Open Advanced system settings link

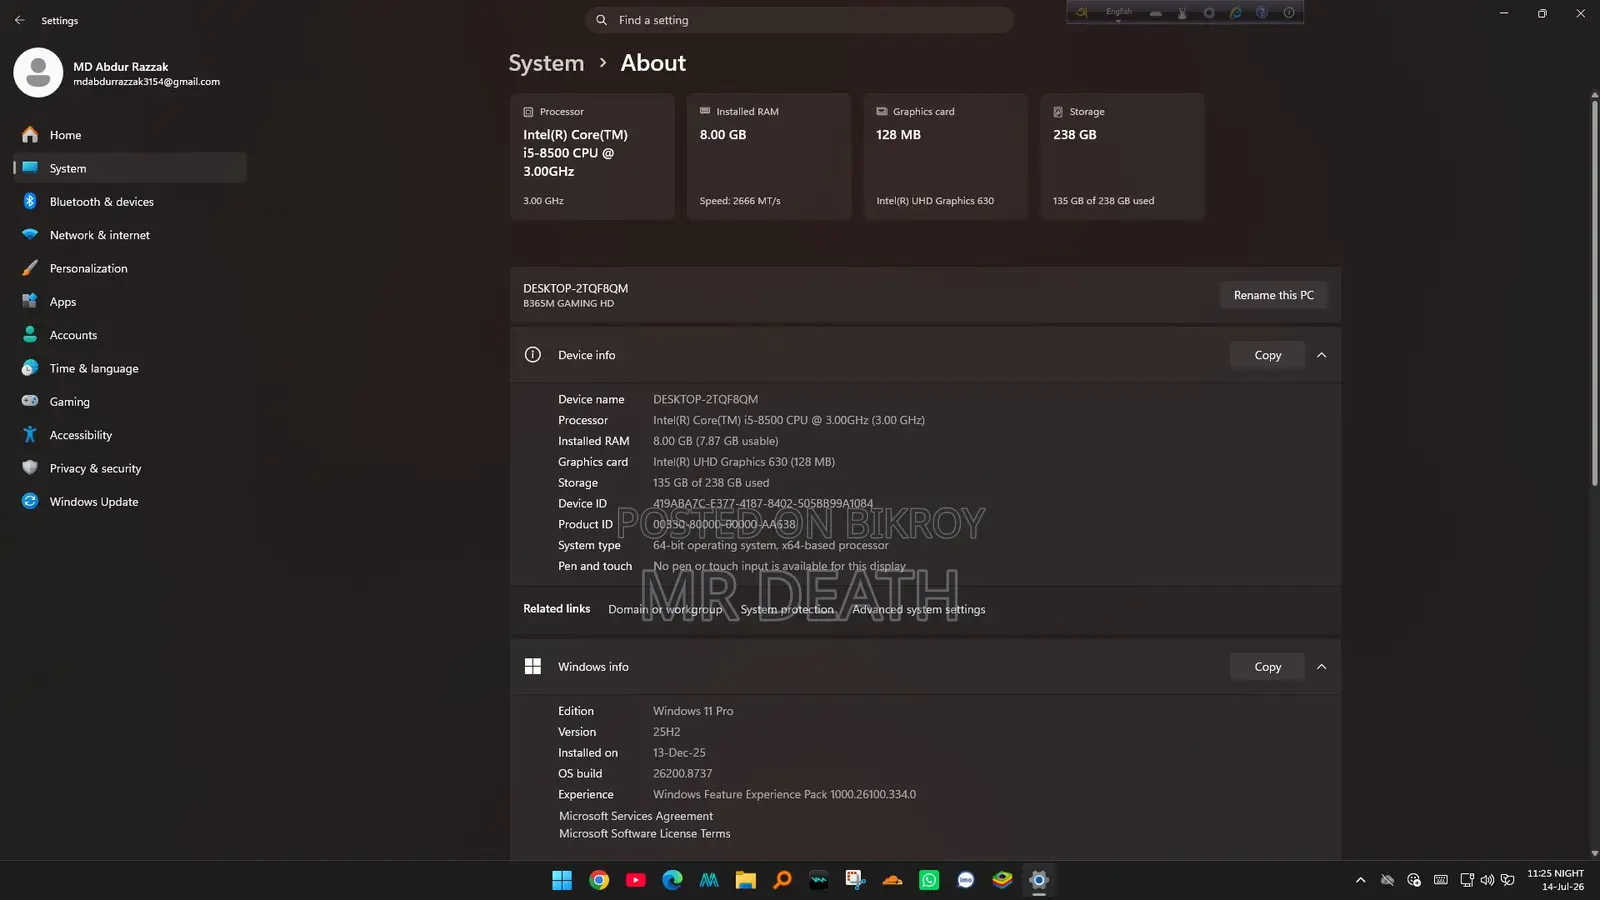[x=918, y=609]
